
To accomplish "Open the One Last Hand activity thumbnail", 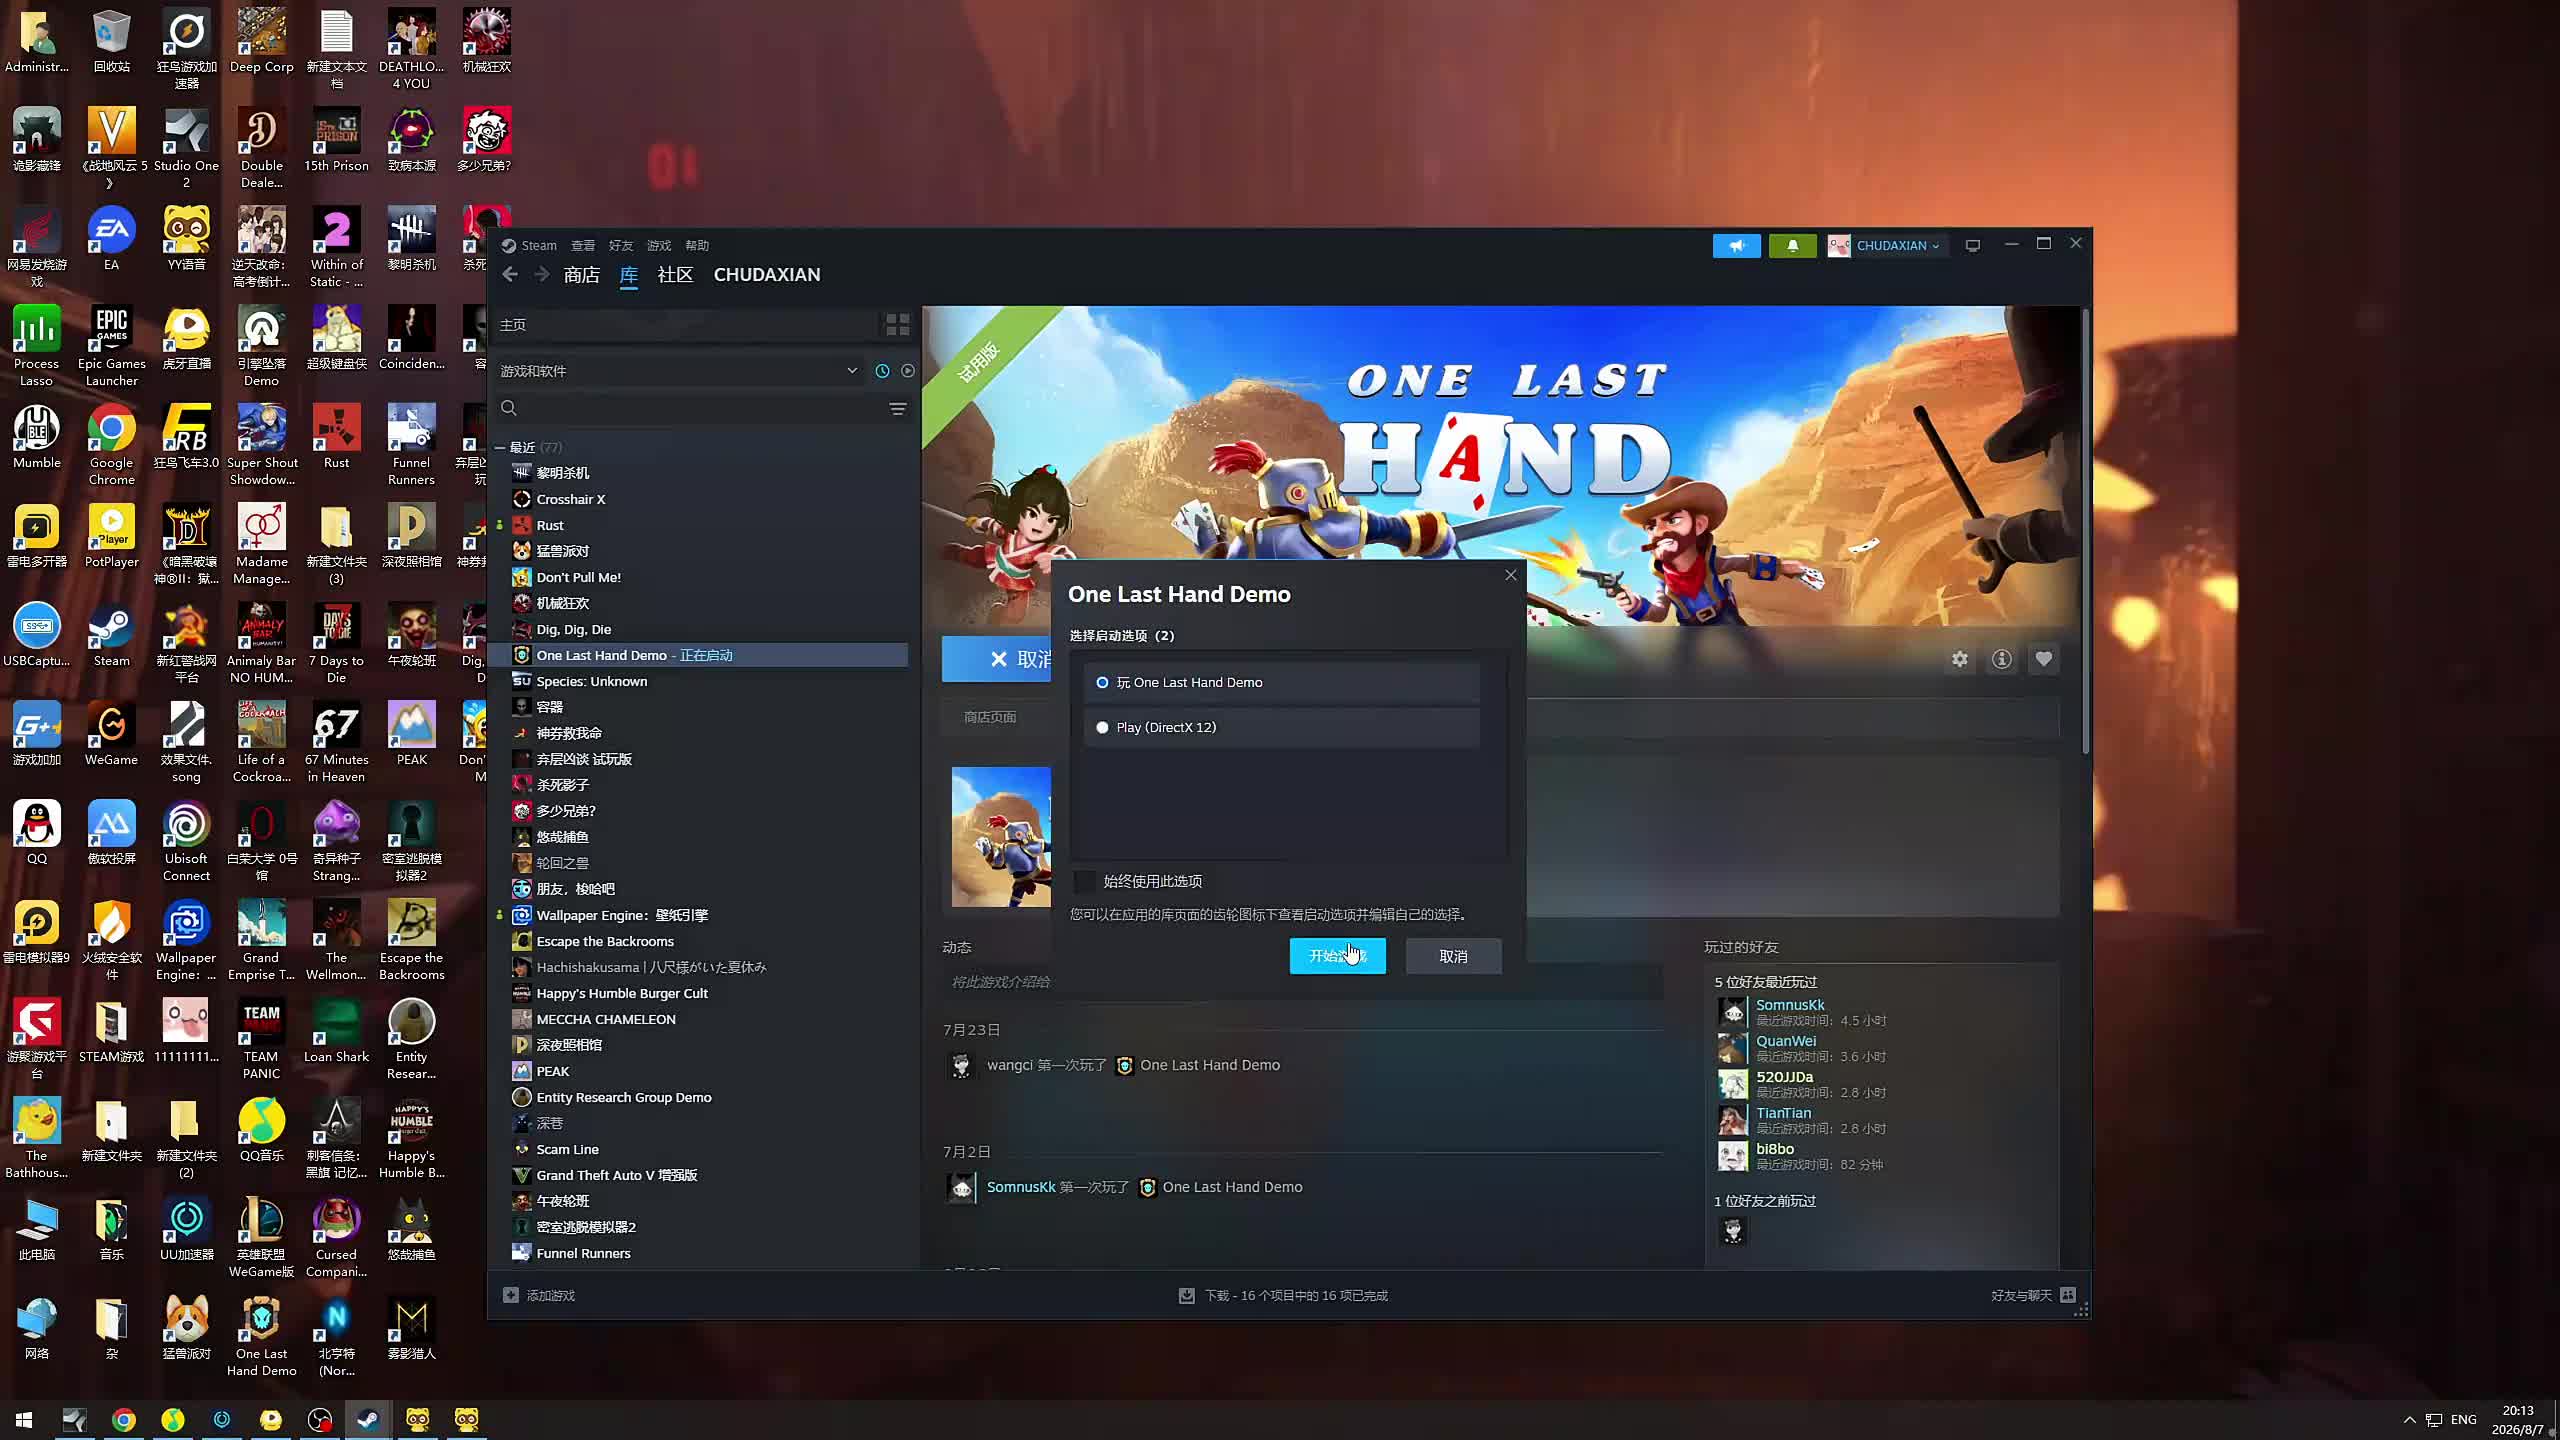I will click(1001, 837).
